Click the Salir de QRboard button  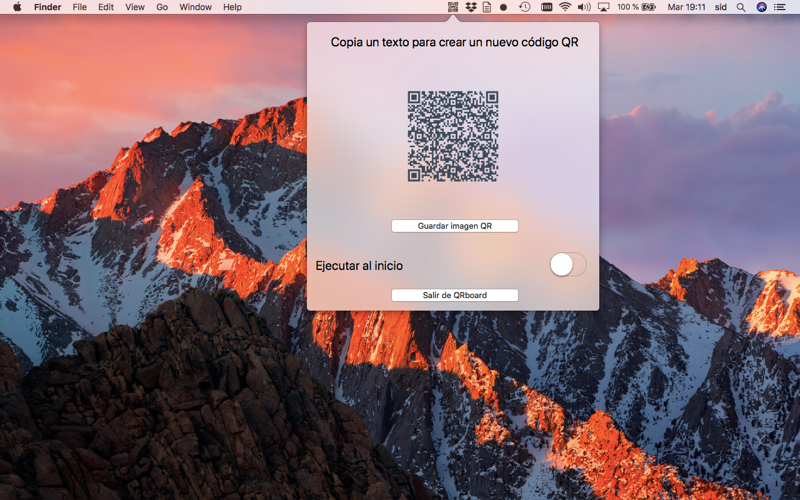(x=455, y=295)
